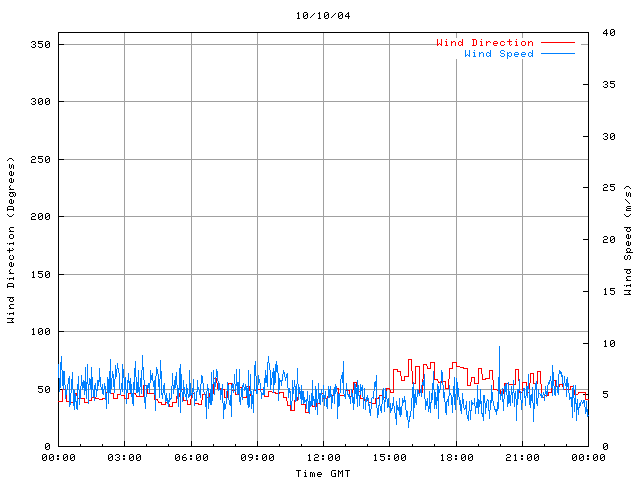The height and width of the screenshot is (480, 640).
Task: Click the Time GMT axis title
Action: point(323,473)
